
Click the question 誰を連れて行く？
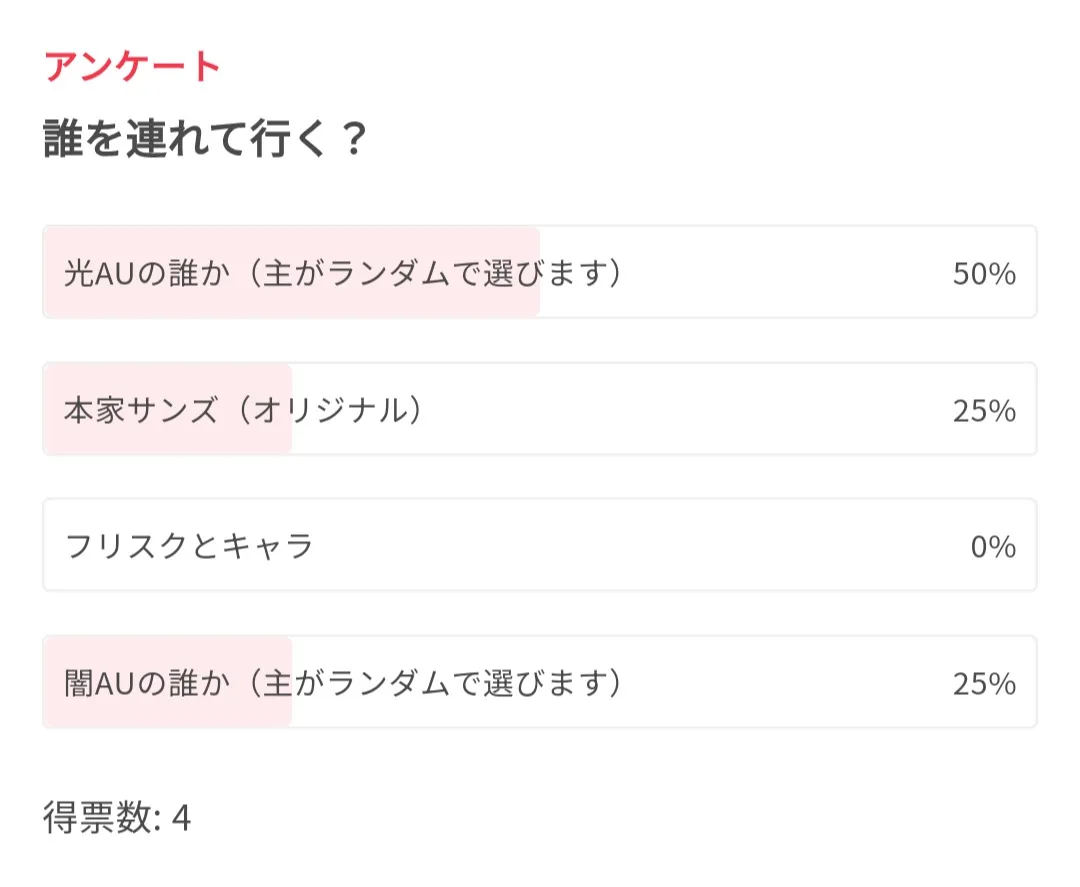[x=206, y=139]
